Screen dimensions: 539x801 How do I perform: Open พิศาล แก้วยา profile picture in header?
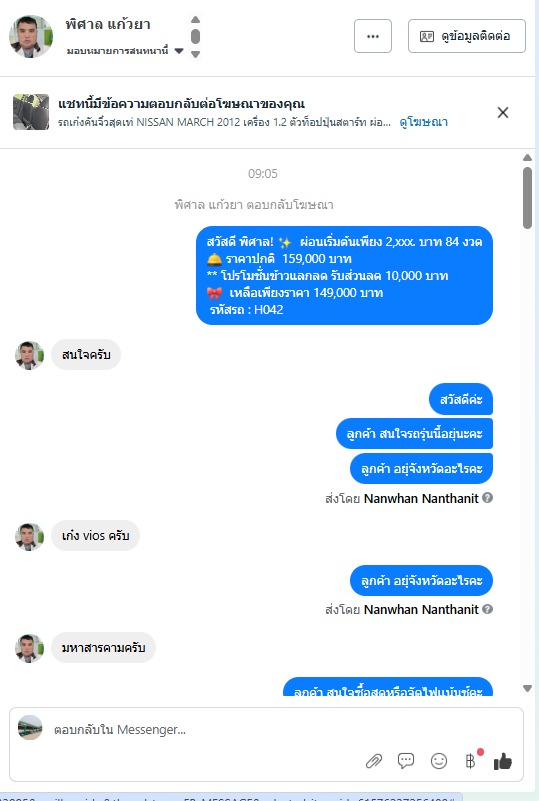click(x=31, y=36)
